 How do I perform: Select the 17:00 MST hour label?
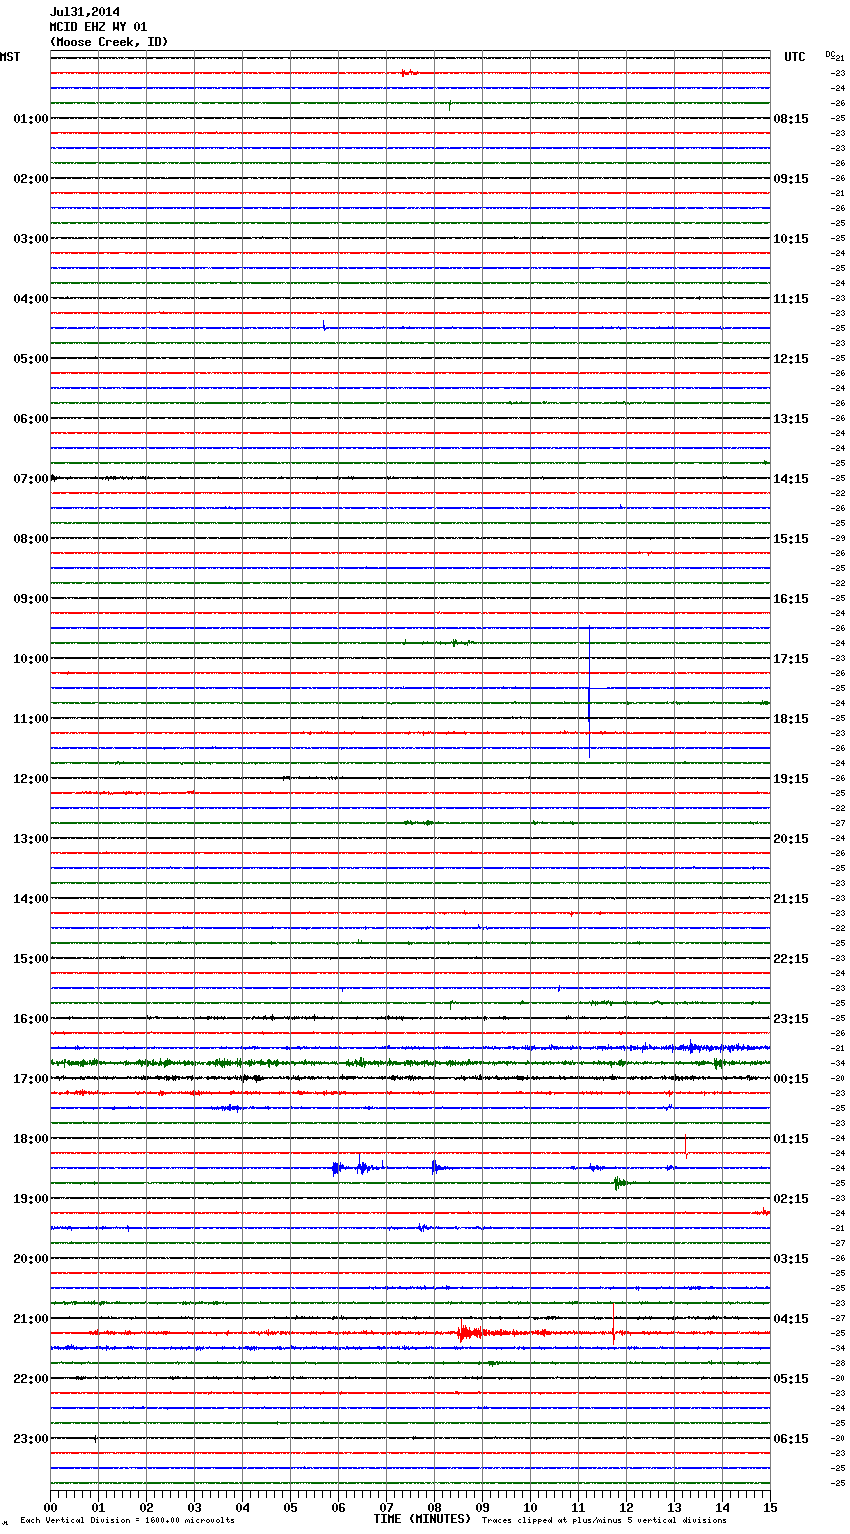[31, 1079]
